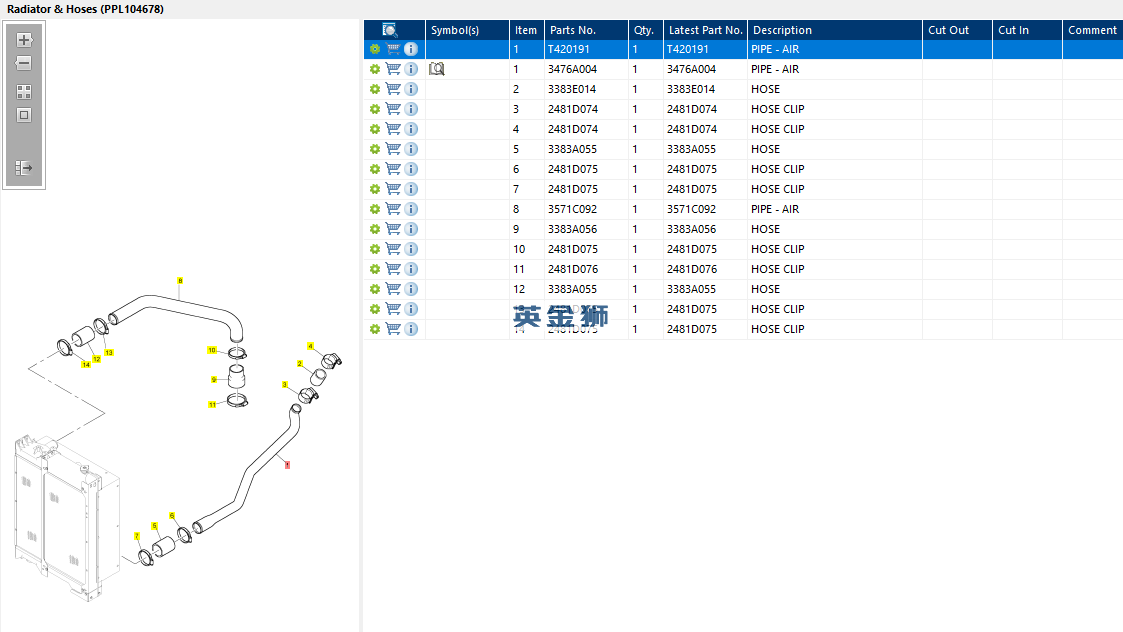Select HOSE description for item 12
Viewport: 1123px width, 632px height.
[x=766, y=289]
